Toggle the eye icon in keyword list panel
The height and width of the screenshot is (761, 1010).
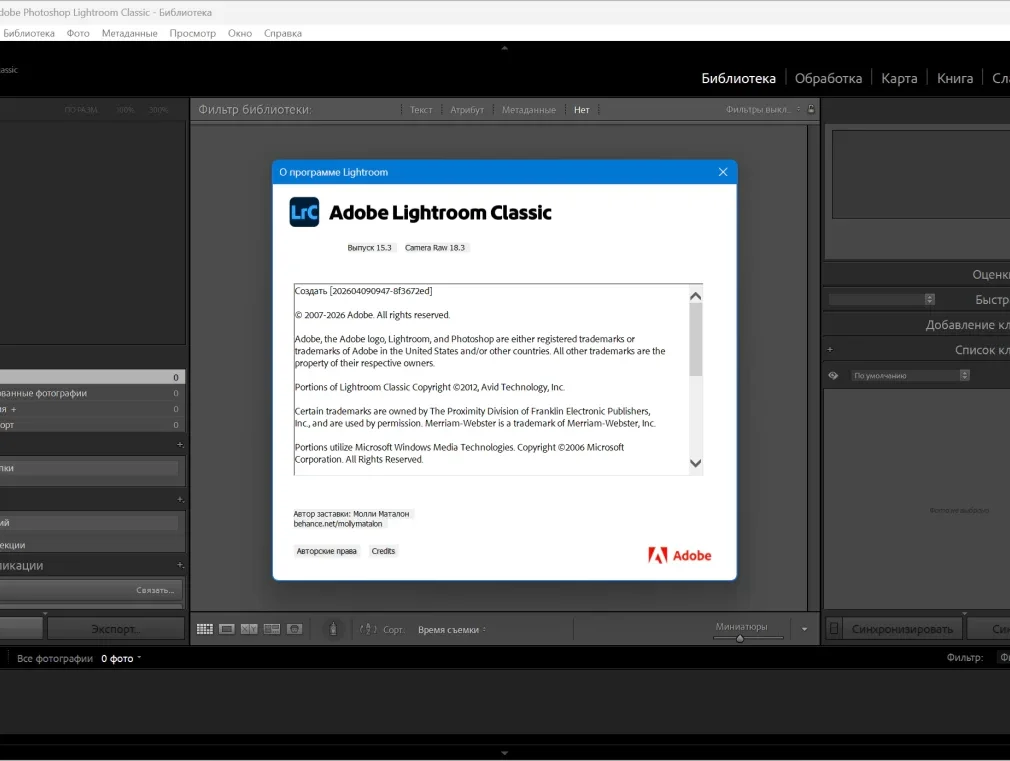coord(833,376)
